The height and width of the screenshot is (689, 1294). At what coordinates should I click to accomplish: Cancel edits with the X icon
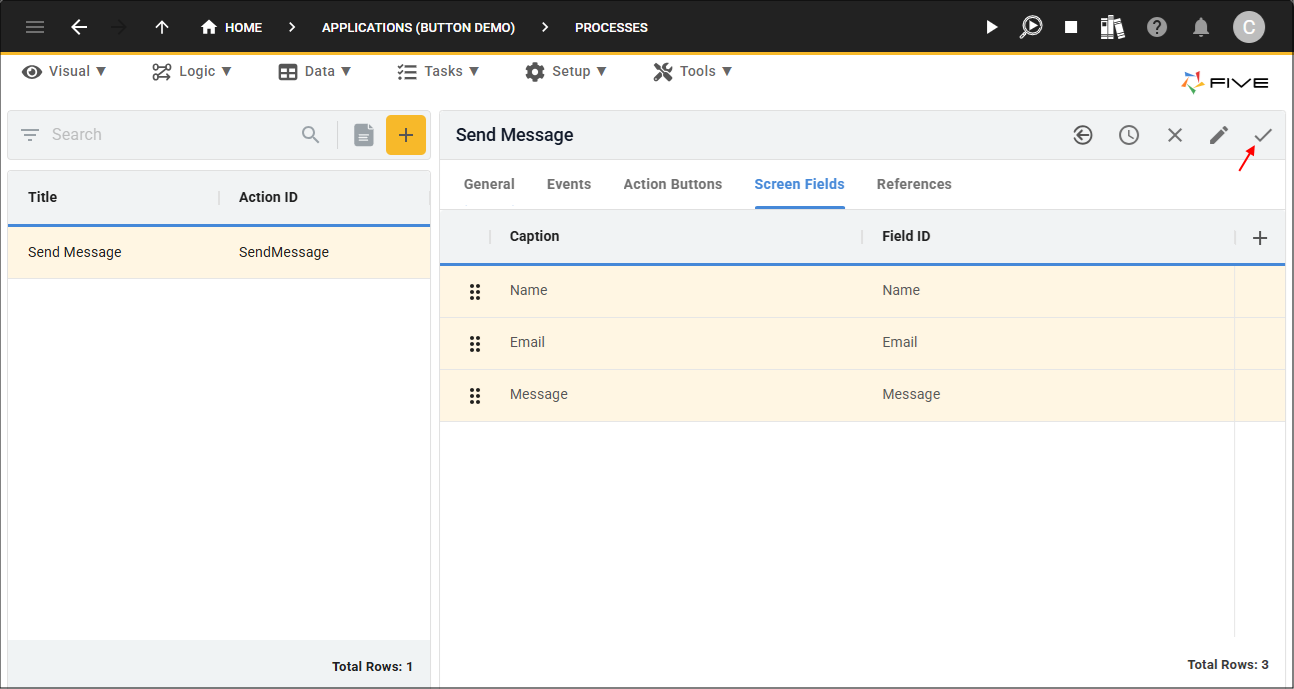pyautogui.click(x=1175, y=135)
